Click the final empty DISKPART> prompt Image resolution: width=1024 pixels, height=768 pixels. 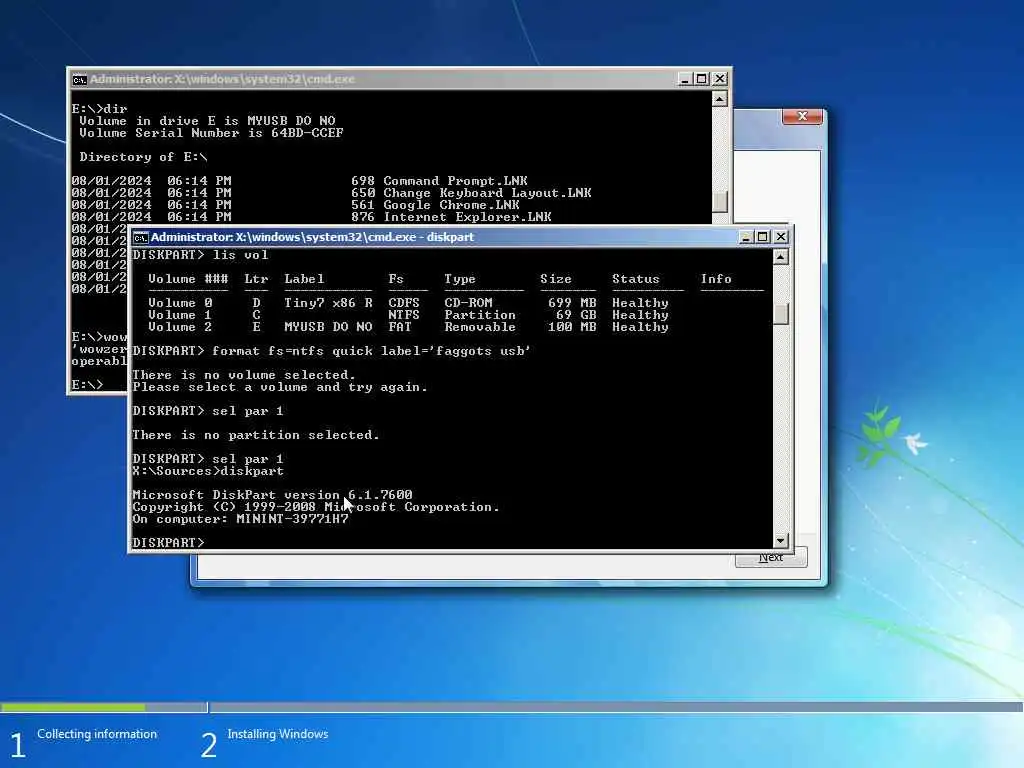click(168, 543)
